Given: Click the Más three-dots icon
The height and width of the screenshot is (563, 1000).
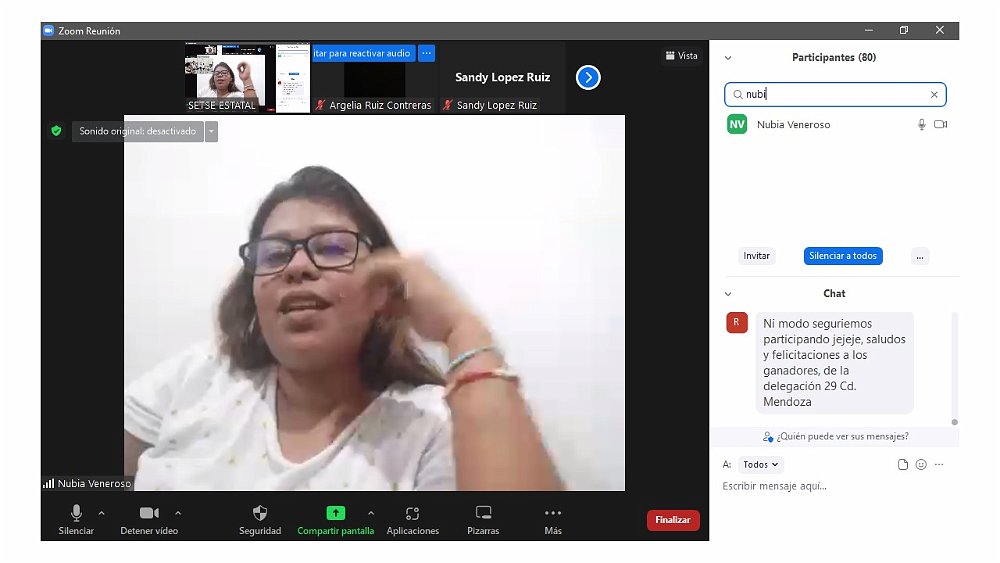Looking at the screenshot, I should coord(553,513).
